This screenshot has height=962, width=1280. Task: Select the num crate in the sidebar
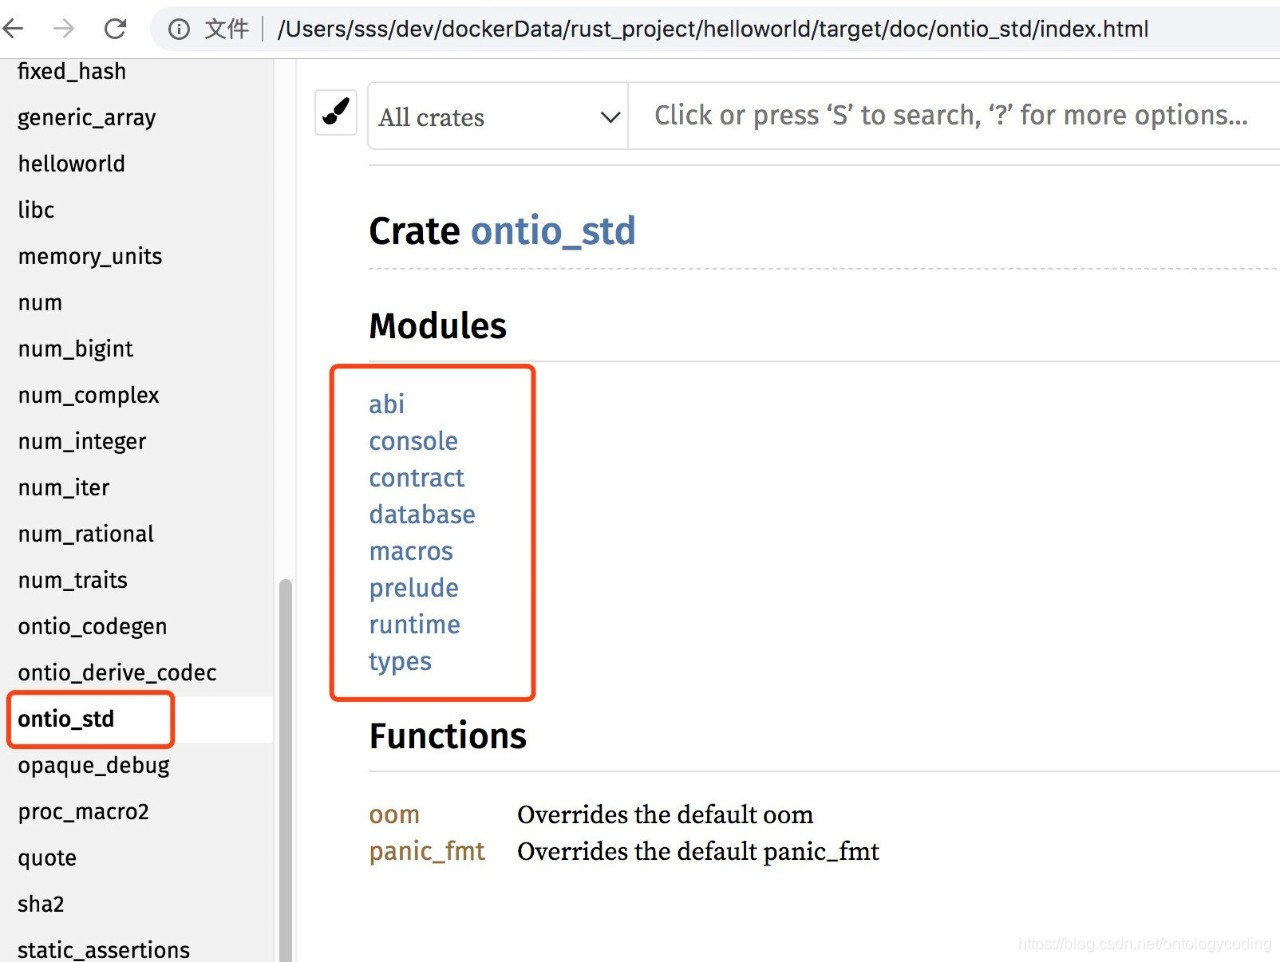point(40,302)
